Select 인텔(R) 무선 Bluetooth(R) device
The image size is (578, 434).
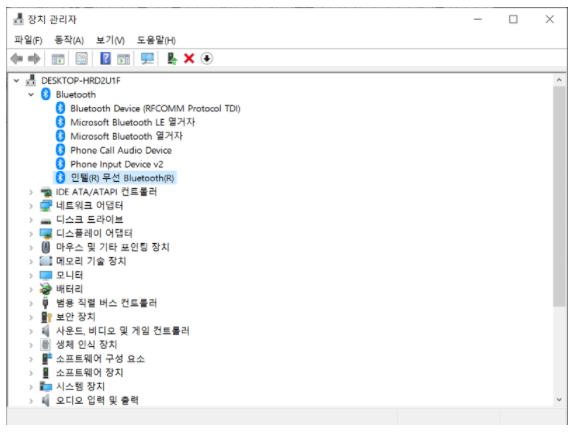122,178
